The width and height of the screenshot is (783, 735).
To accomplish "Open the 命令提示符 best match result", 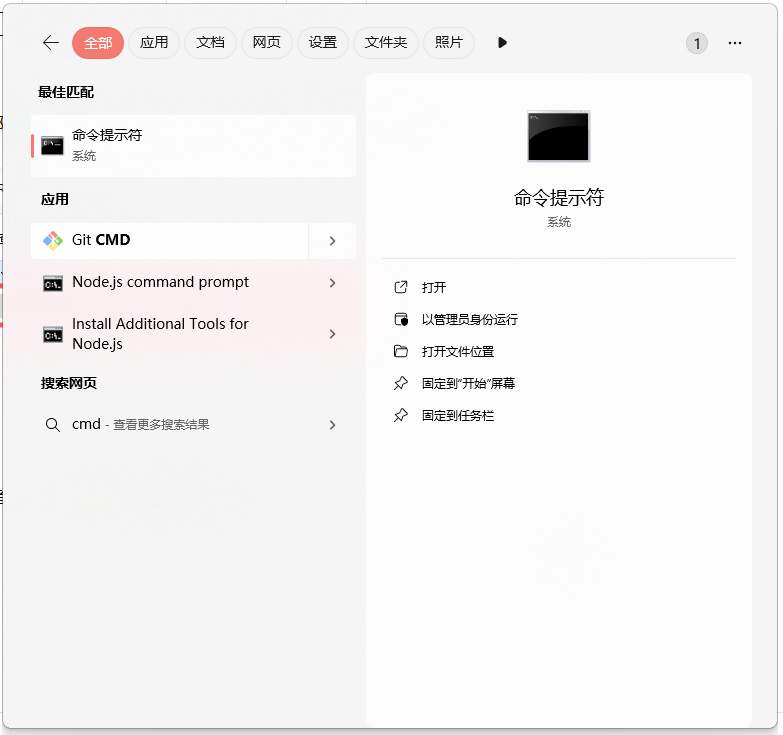I will tap(194, 146).
